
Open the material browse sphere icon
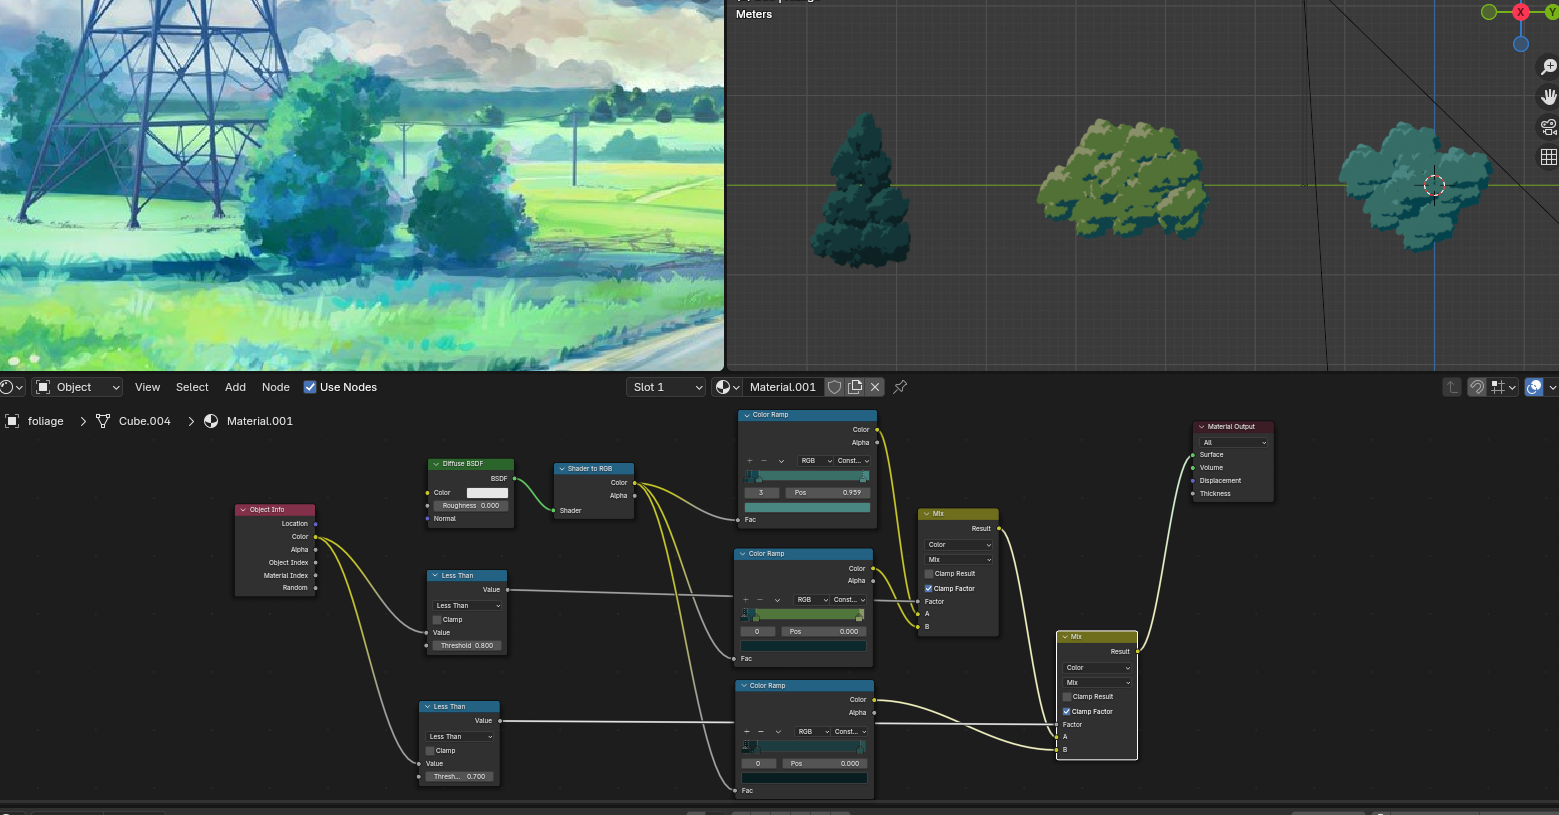(728, 387)
